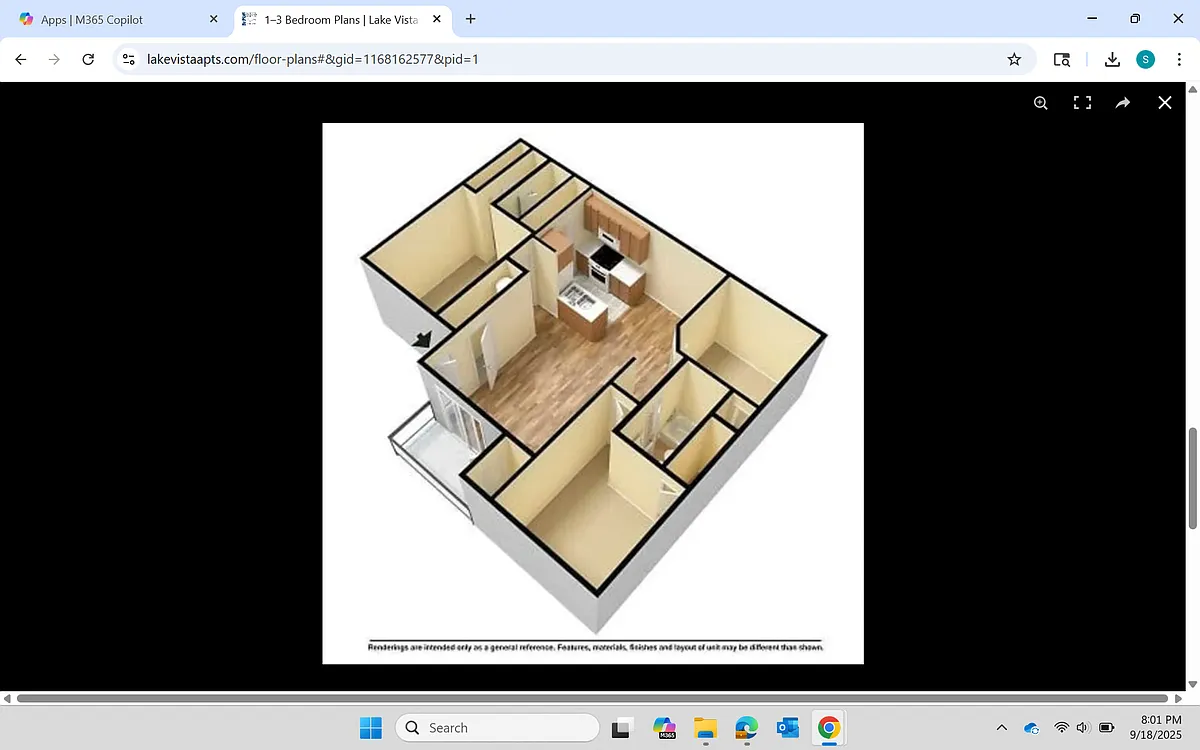The width and height of the screenshot is (1200, 750).
Task: Zoom into the floor plan image
Action: pyautogui.click(x=1041, y=102)
